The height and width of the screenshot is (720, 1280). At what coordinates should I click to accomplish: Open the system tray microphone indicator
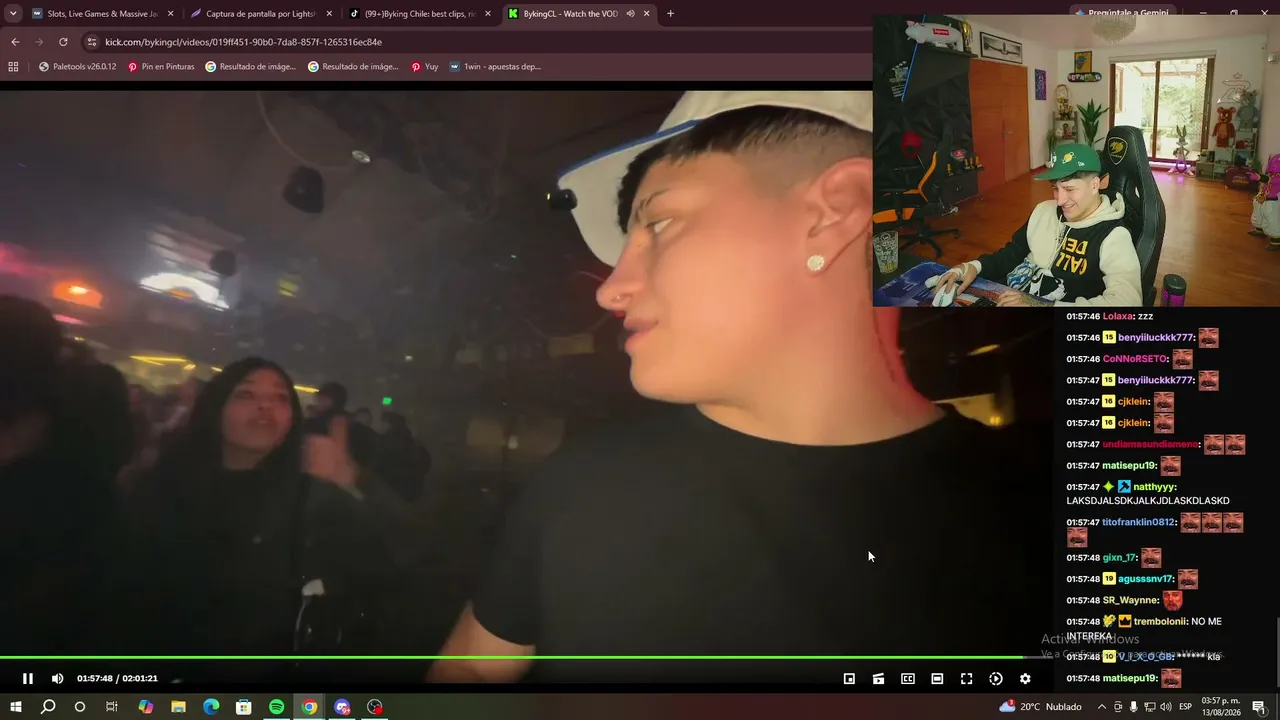click(1133, 707)
